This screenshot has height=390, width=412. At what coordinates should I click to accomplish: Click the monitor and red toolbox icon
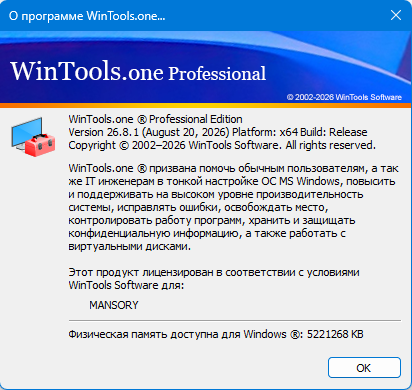pyautogui.click(x=33, y=136)
